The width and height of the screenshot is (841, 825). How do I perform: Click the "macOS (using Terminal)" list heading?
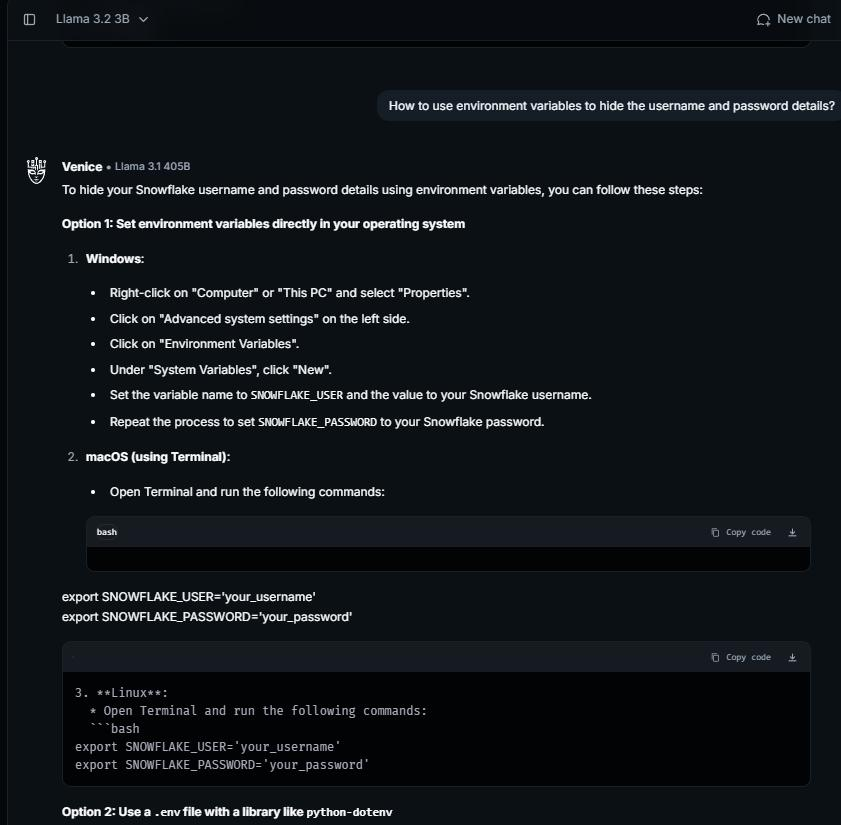point(158,457)
